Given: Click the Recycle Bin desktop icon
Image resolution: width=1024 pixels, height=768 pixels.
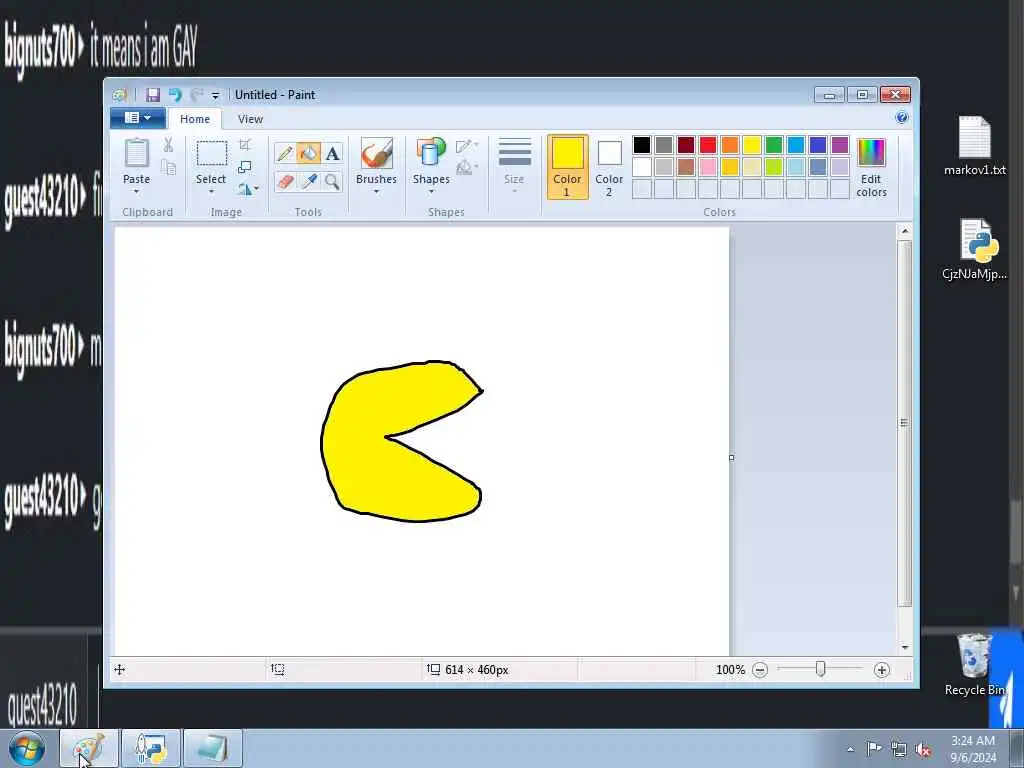Looking at the screenshot, I should click(974, 665).
